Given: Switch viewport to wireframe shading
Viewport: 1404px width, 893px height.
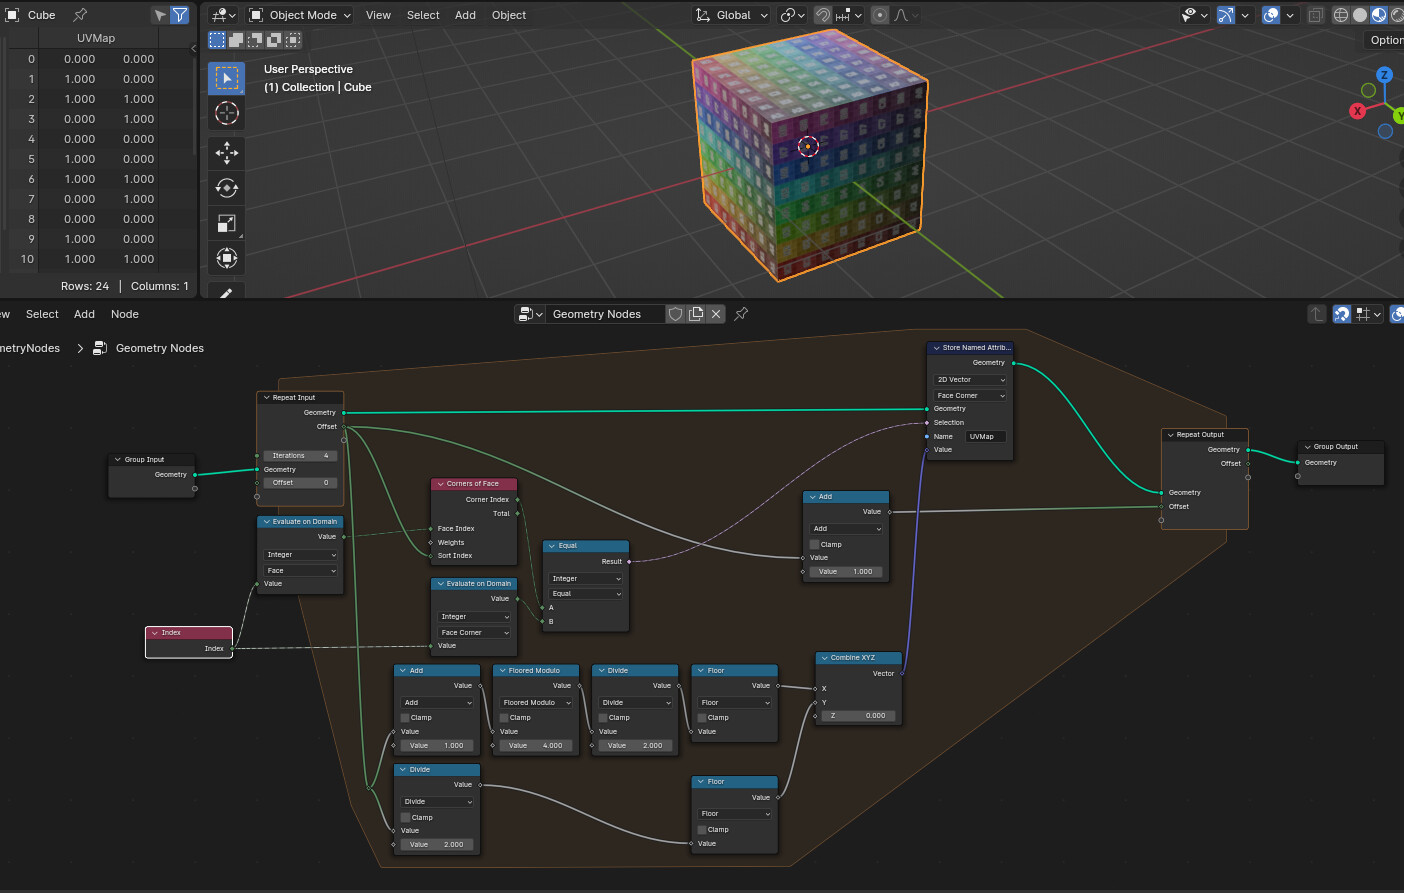Looking at the screenshot, I should pos(1341,15).
